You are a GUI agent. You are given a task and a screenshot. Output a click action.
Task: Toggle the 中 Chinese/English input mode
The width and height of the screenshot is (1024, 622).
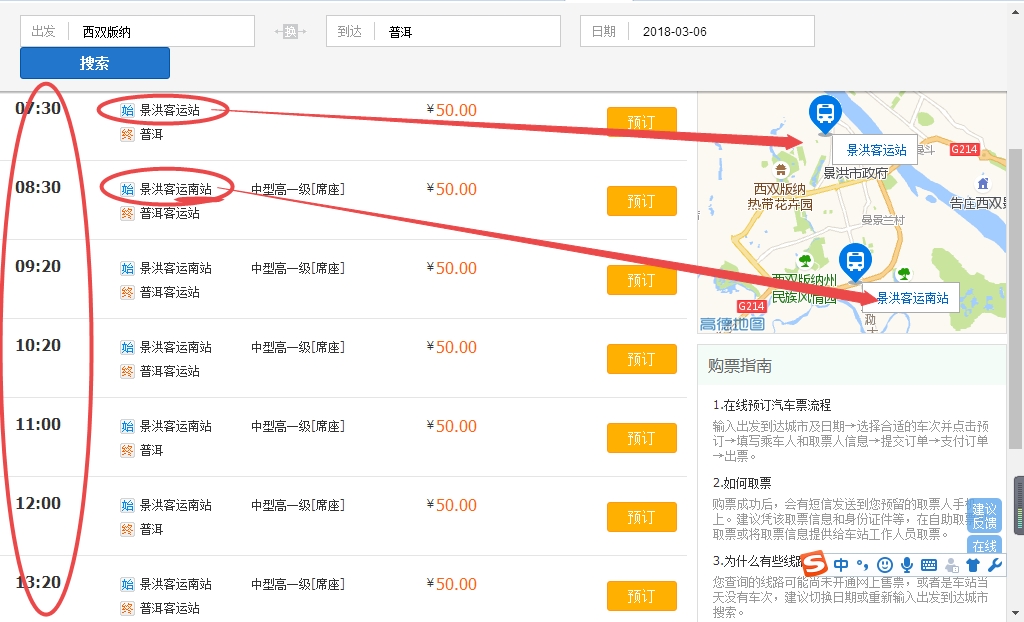(x=842, y=565)
